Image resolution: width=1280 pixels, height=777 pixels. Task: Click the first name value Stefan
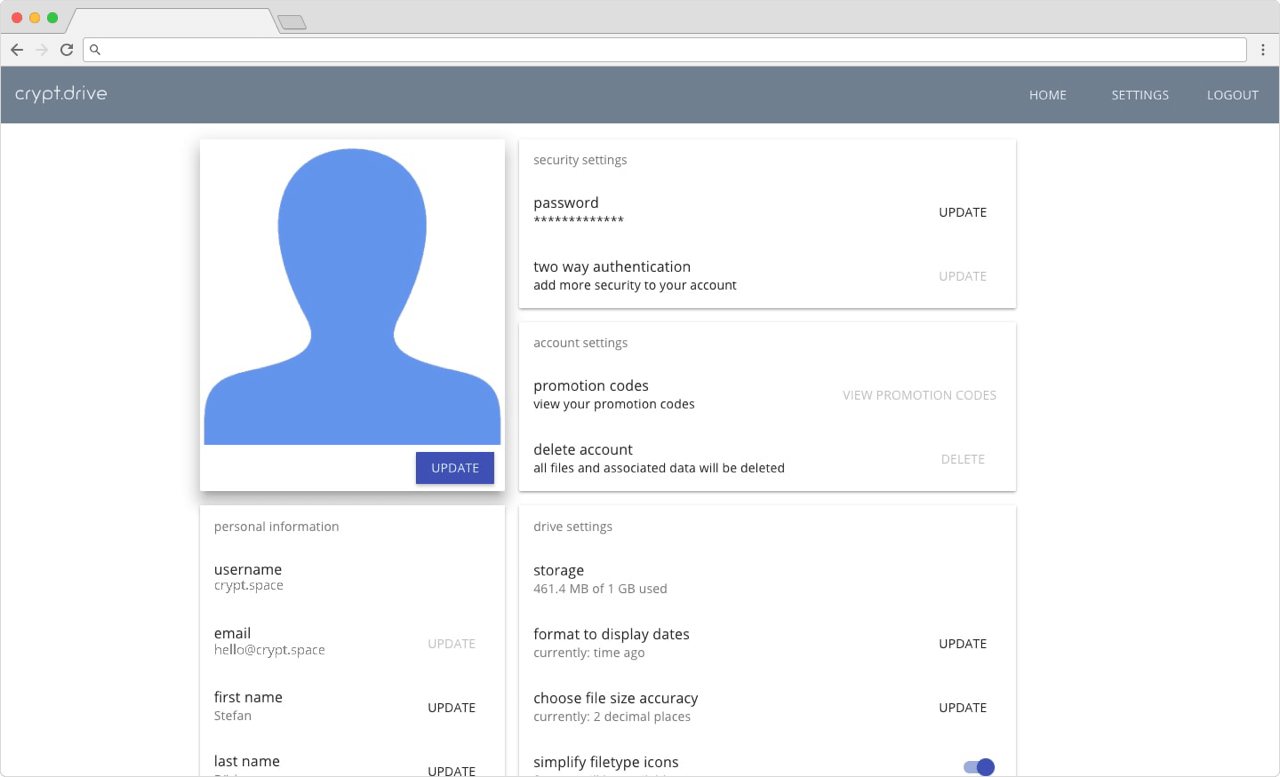233,716
